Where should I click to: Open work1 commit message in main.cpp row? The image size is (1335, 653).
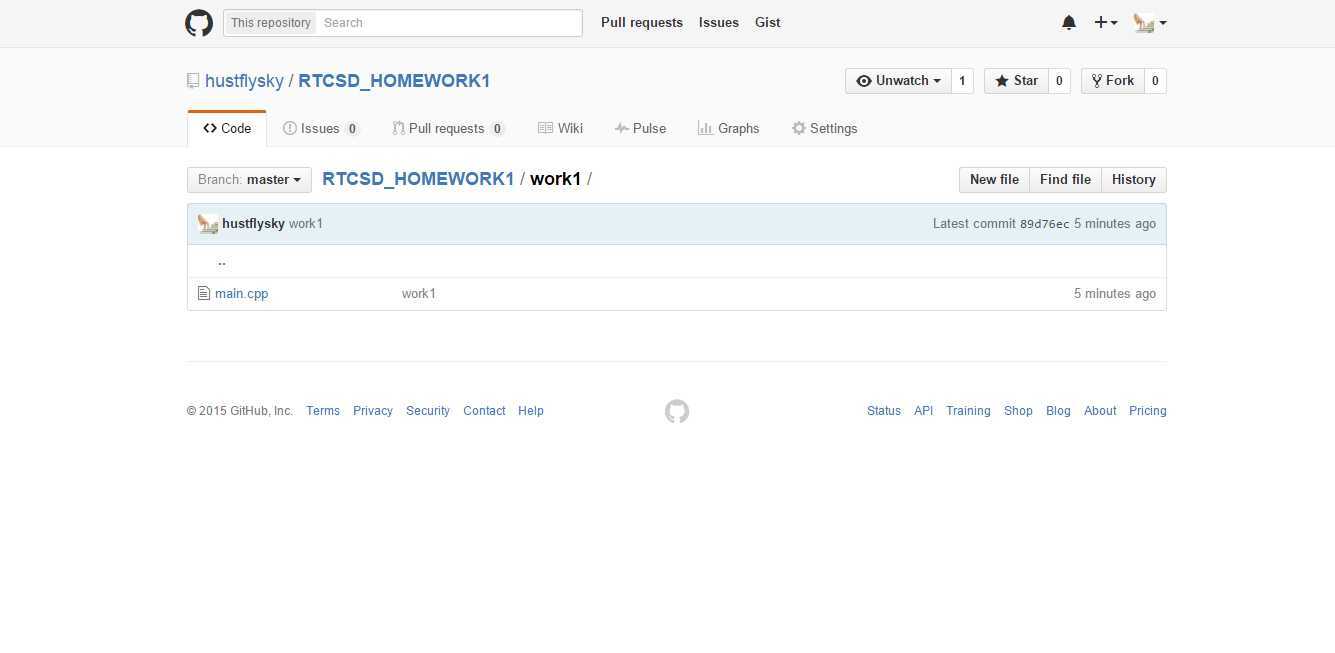tap(419, 294)
